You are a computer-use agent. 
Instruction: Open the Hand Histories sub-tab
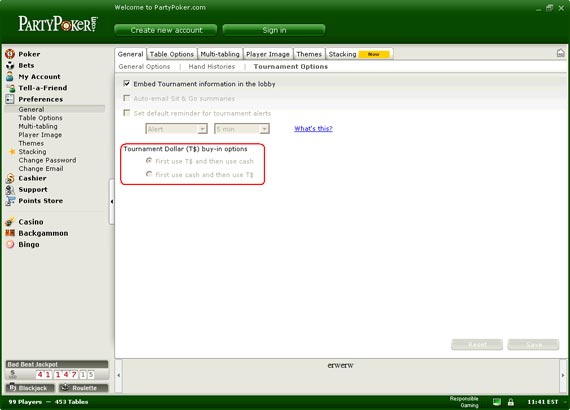pos(212,67)
